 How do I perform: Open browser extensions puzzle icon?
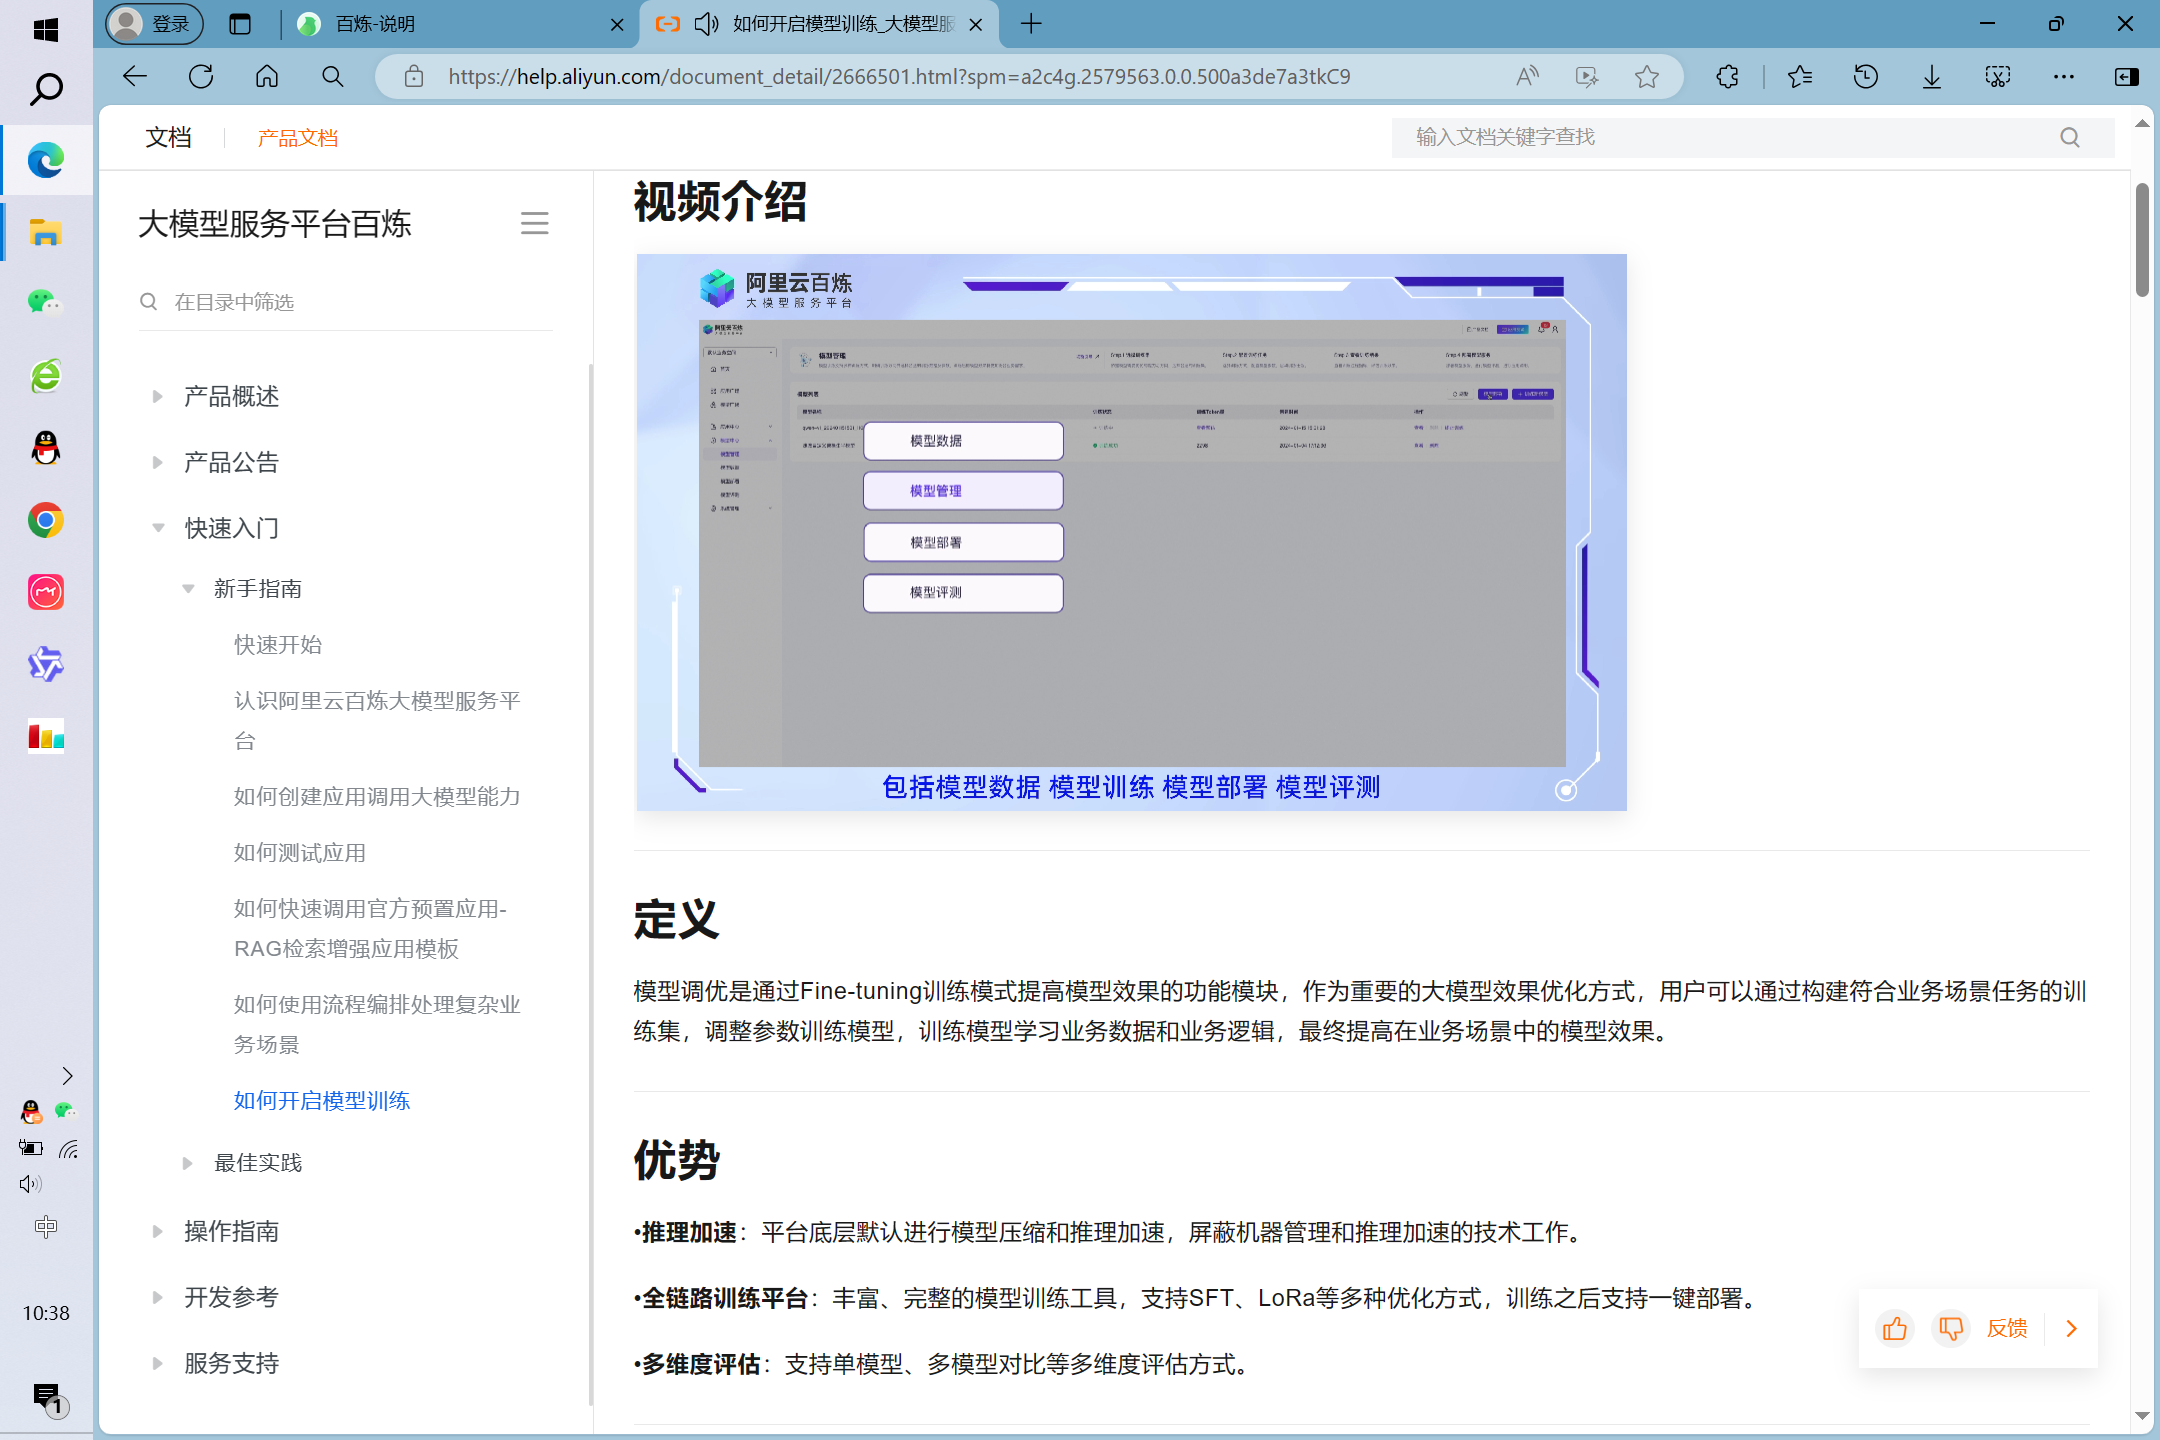click(1727, 77)
